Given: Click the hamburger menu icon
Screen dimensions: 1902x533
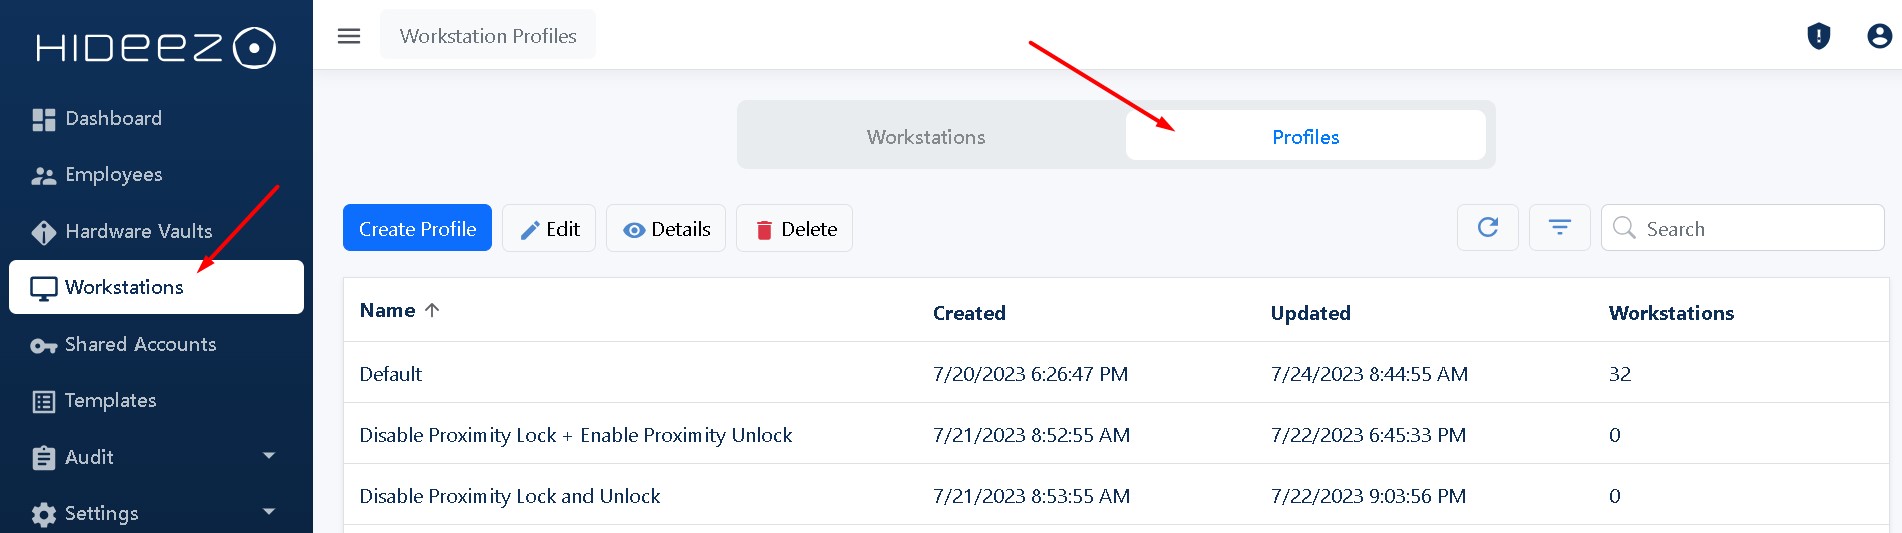Looking at the screenshot, I should [349, 36].
